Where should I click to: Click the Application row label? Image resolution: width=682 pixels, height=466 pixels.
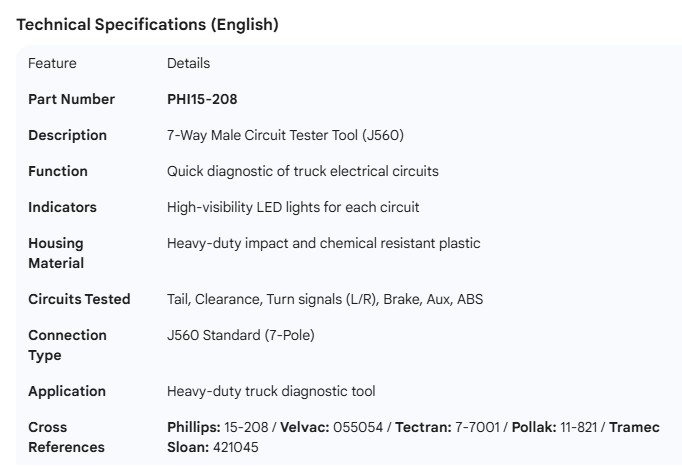click(x=67, y=391)
